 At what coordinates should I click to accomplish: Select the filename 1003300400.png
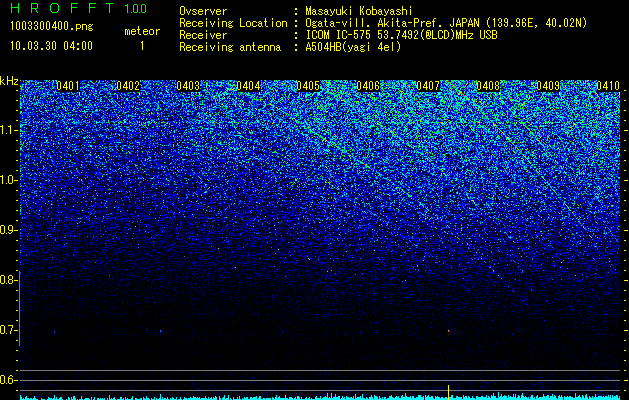point(52,26)
